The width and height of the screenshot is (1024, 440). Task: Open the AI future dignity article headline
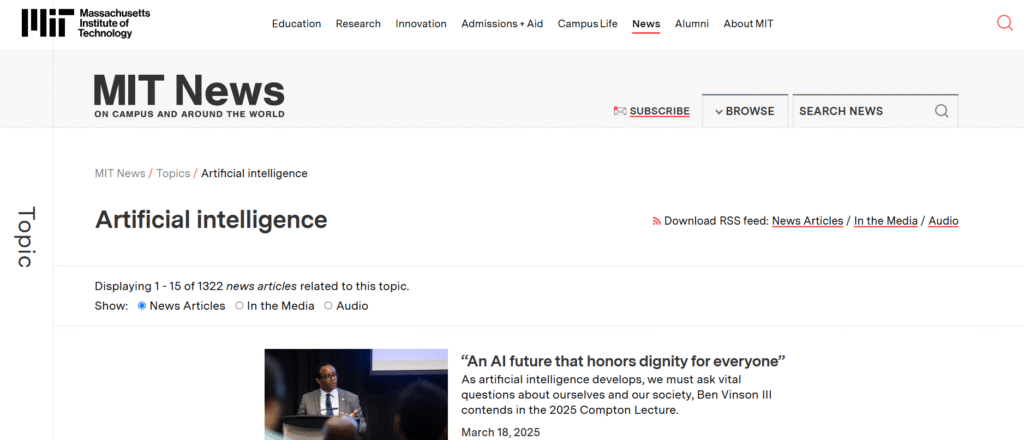pos(623,361)
